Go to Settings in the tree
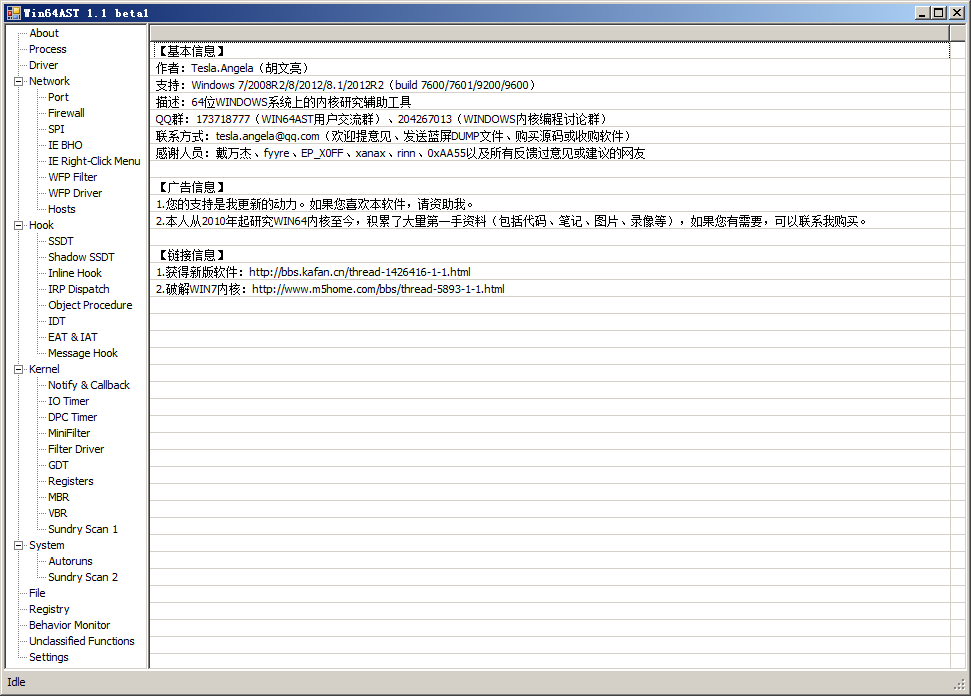971x696 pixels. (48, 657)
